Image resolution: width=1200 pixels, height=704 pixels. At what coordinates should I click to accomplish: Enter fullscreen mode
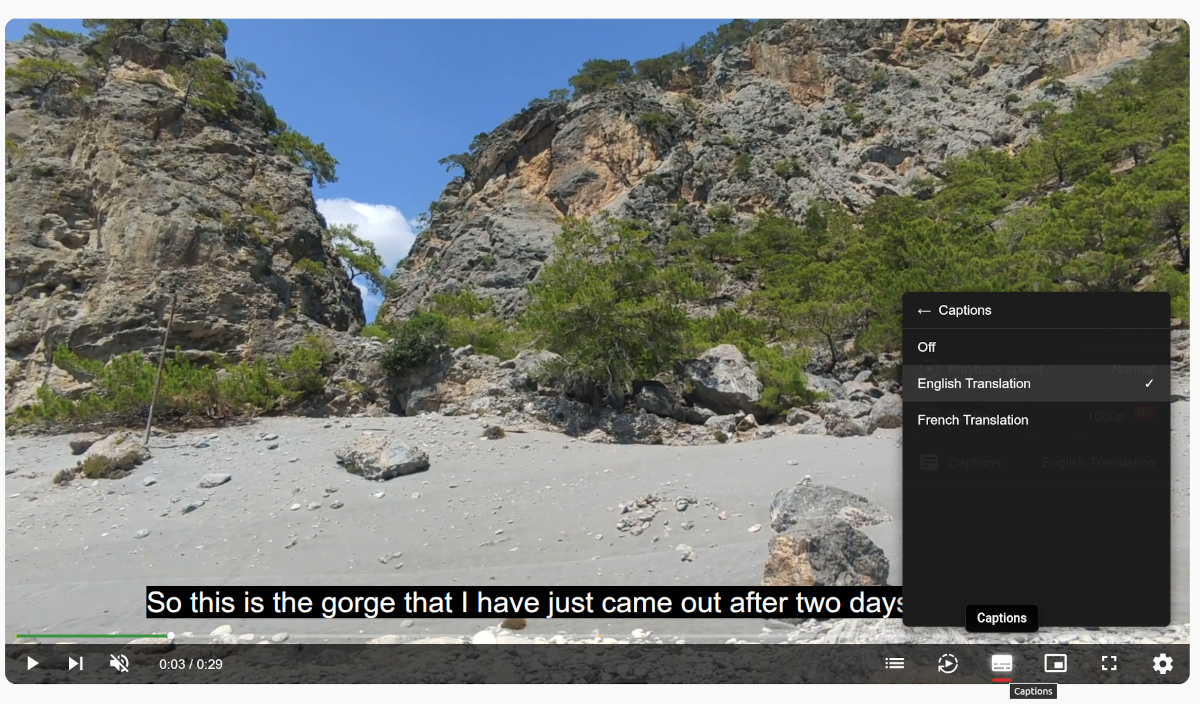pyautogui.click(x=1108, y=663)
